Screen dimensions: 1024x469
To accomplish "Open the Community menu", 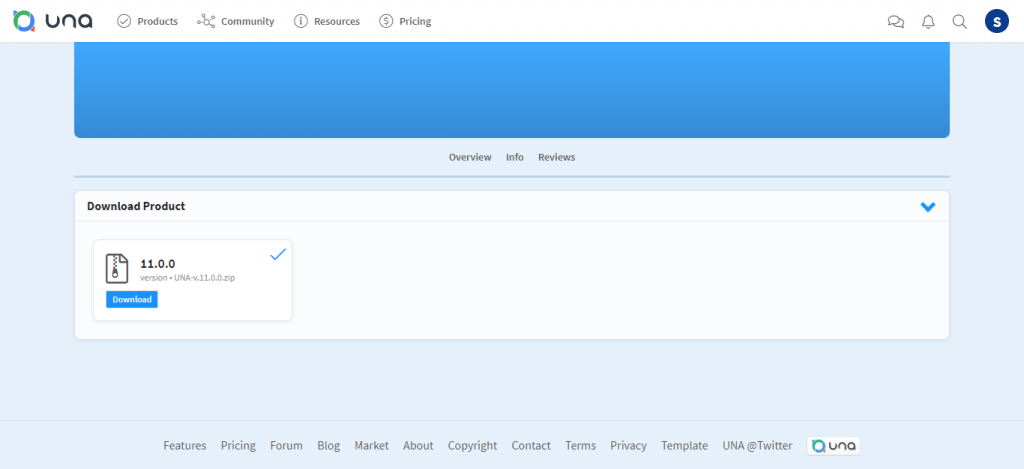I will [x=236, y=22].
